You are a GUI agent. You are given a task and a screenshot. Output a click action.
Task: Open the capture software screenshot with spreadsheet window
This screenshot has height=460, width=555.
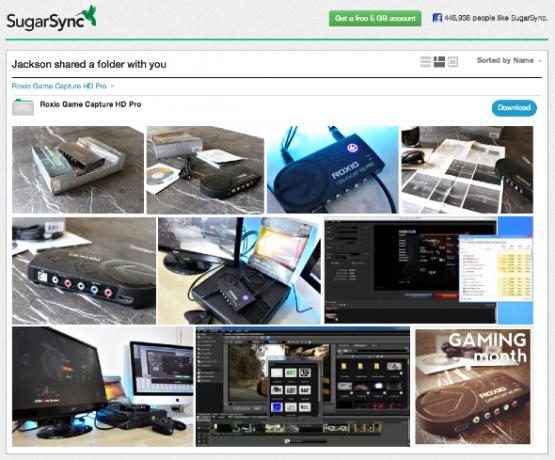(429, 270)
